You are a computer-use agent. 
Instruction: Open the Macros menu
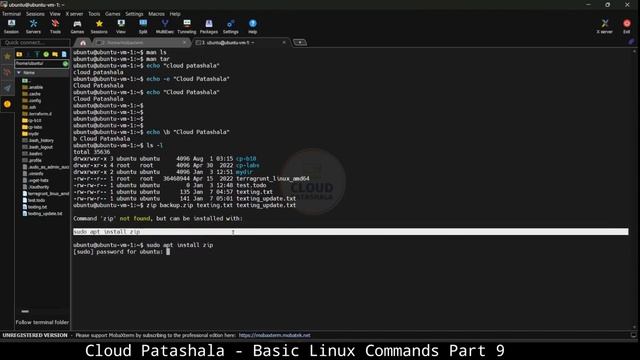[156, 14]
